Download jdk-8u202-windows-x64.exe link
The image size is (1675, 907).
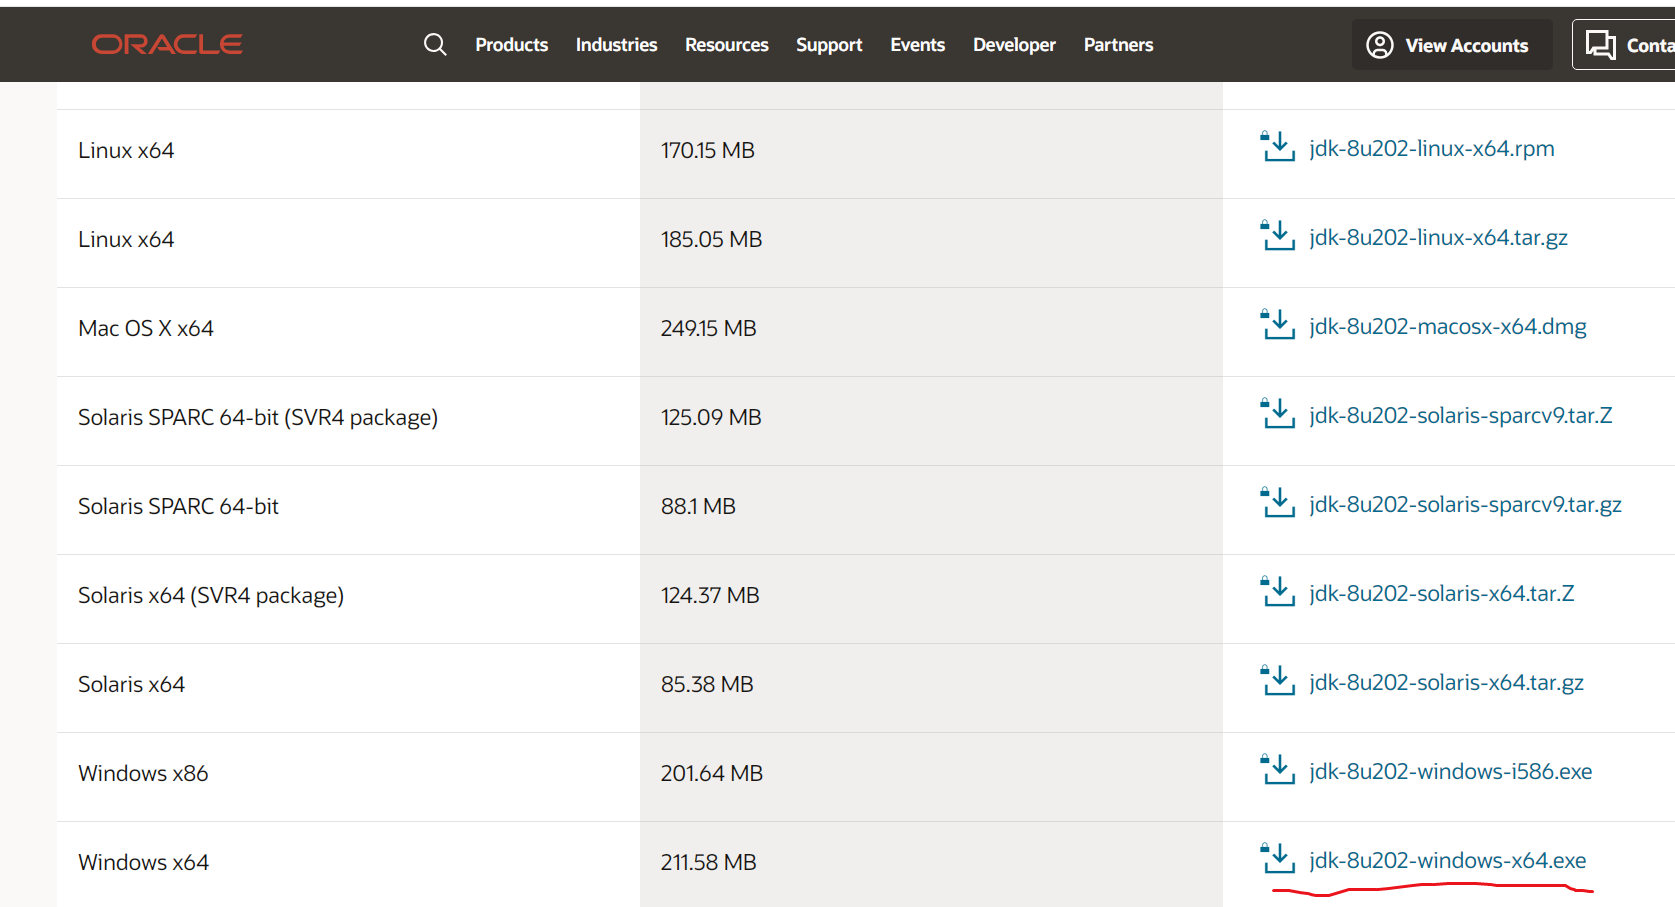(1447, 860)
